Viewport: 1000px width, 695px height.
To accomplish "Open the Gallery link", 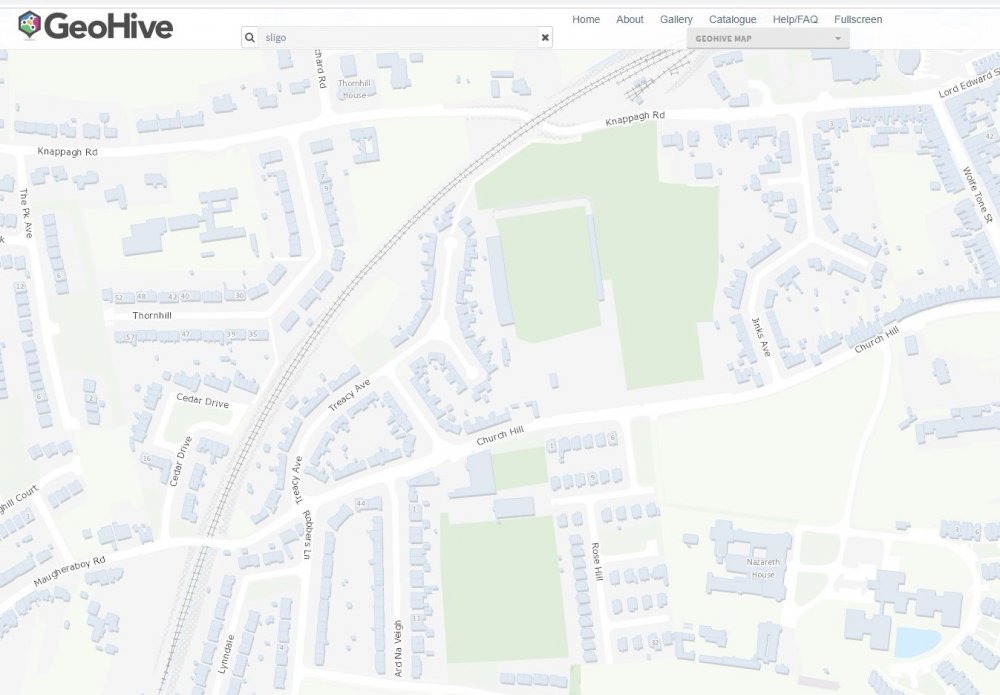I will pyautogui.click(x=676, y=19).
